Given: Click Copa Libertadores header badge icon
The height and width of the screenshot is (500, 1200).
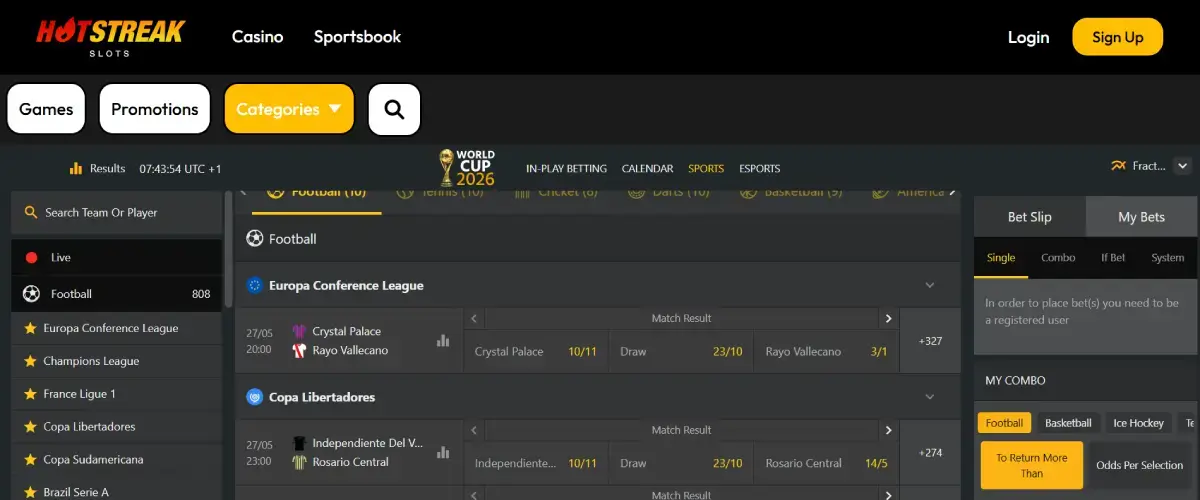Looking at the screenshot, I should tap(254, 397).
